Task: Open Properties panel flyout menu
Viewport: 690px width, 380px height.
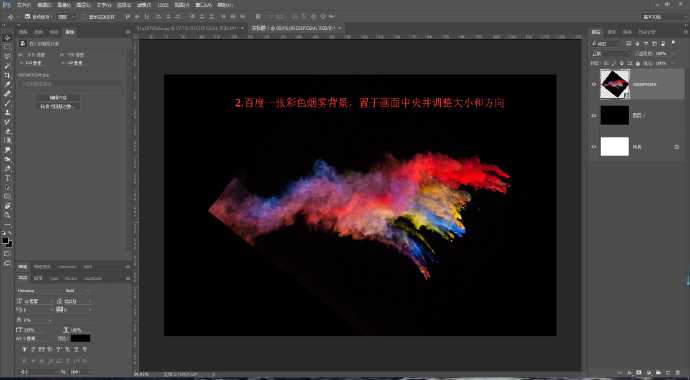Action: coord(127,32)
